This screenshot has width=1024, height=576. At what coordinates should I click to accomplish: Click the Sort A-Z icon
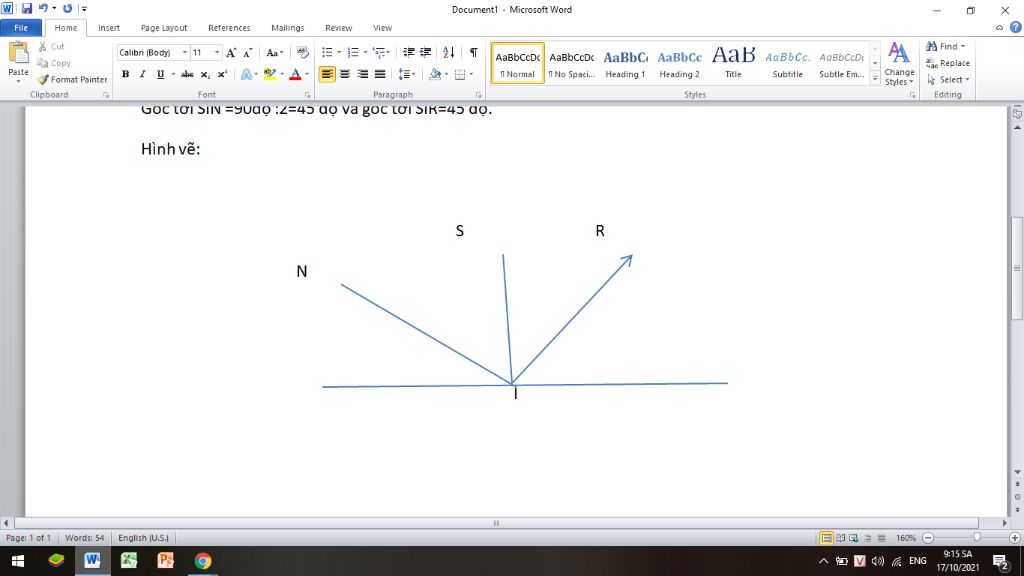point(449,52)
